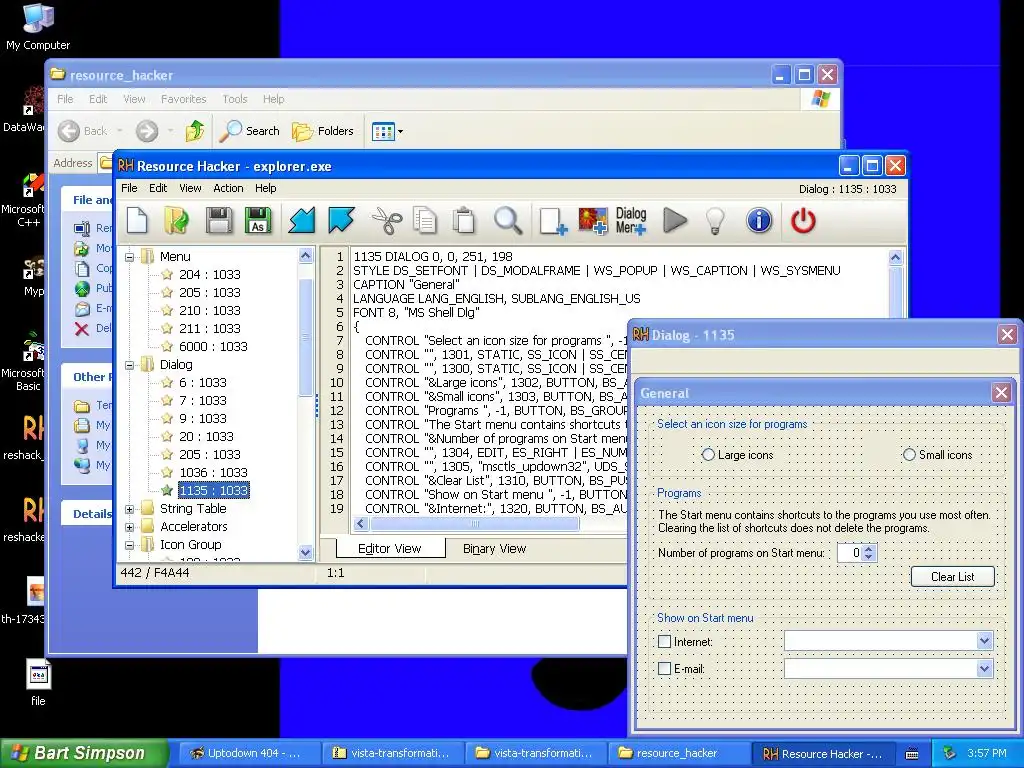Viewport: 1024px width, 768px height.
Task: Click the green Save As icon
Action: point(258,220)
